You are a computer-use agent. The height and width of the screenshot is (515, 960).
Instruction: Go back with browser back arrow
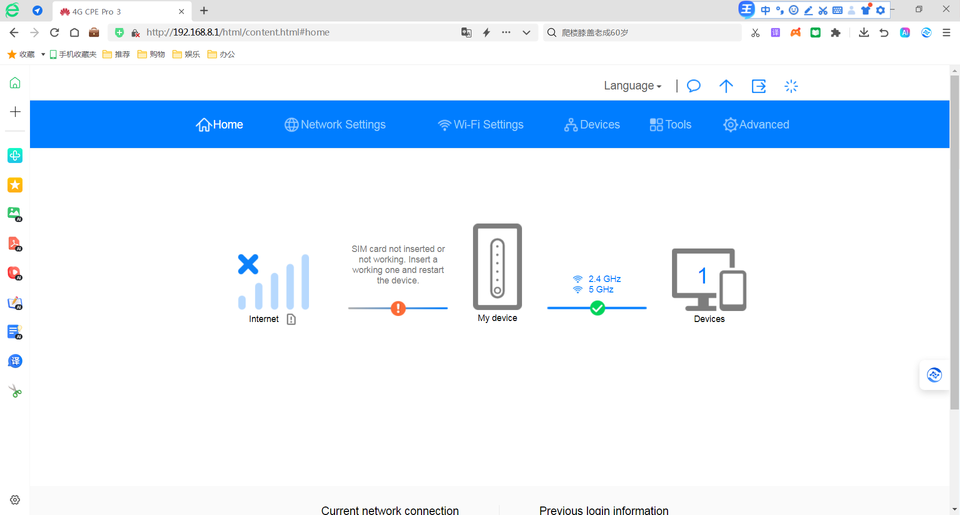14,32
